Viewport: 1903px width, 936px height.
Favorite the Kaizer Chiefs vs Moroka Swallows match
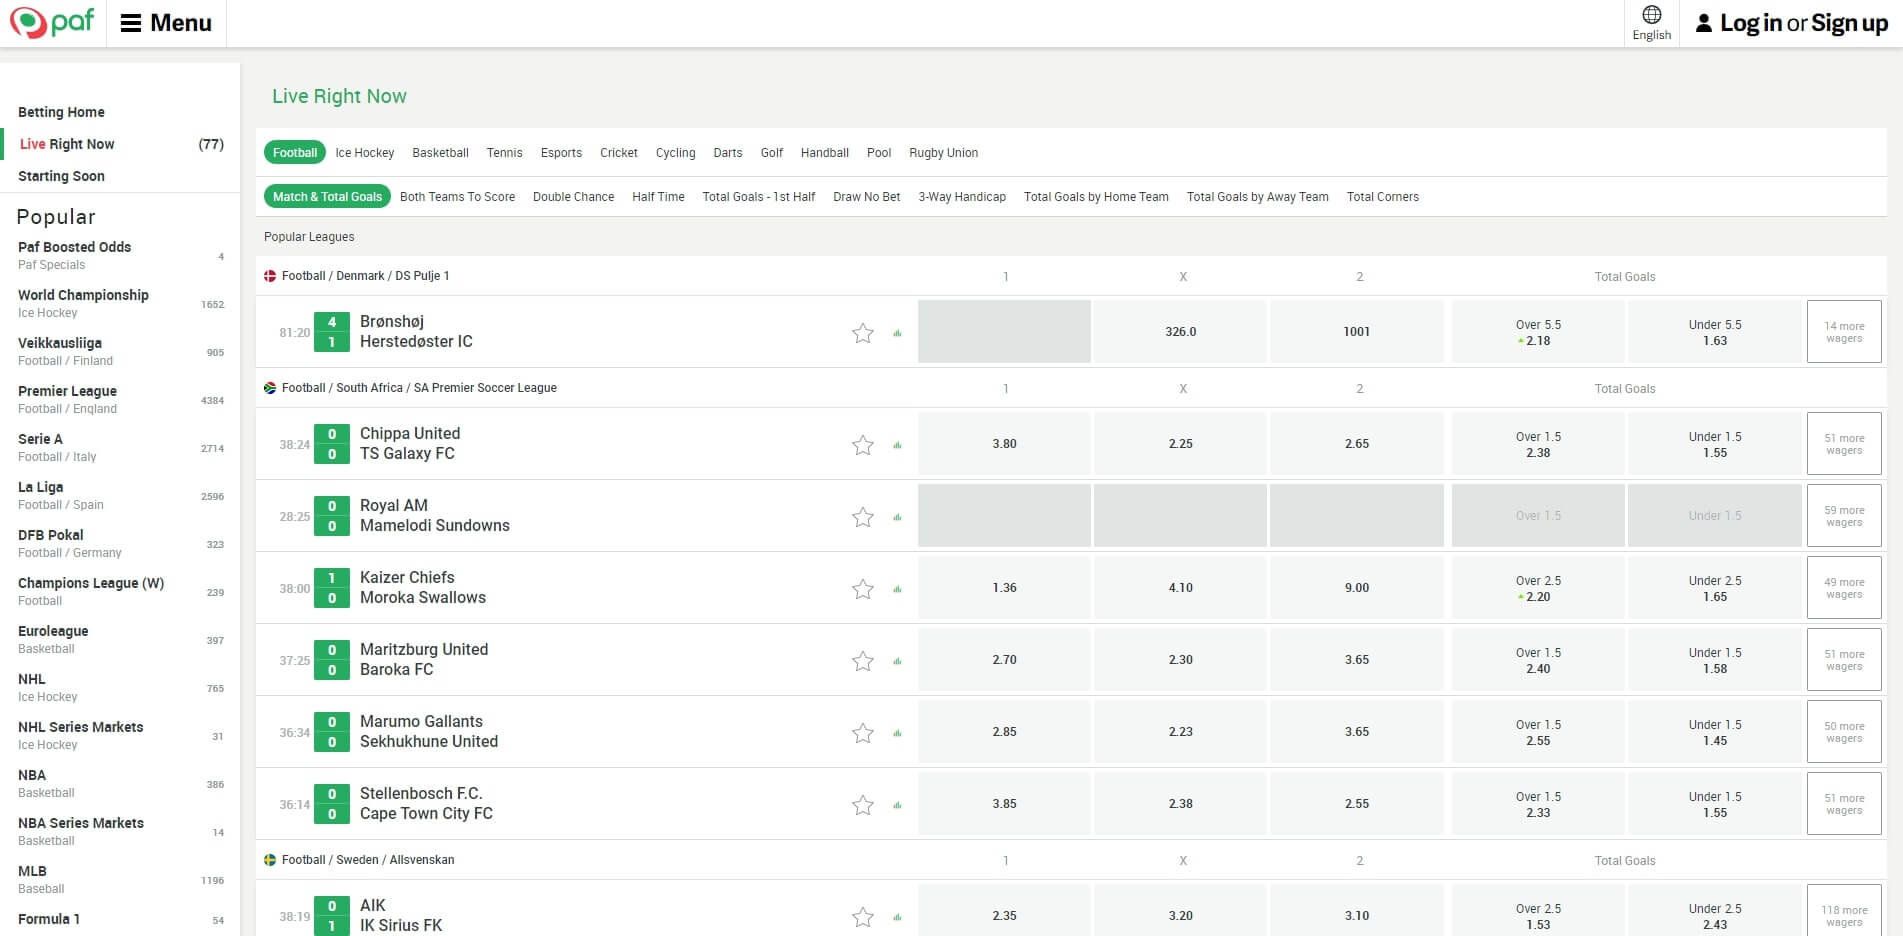point(863,589)
